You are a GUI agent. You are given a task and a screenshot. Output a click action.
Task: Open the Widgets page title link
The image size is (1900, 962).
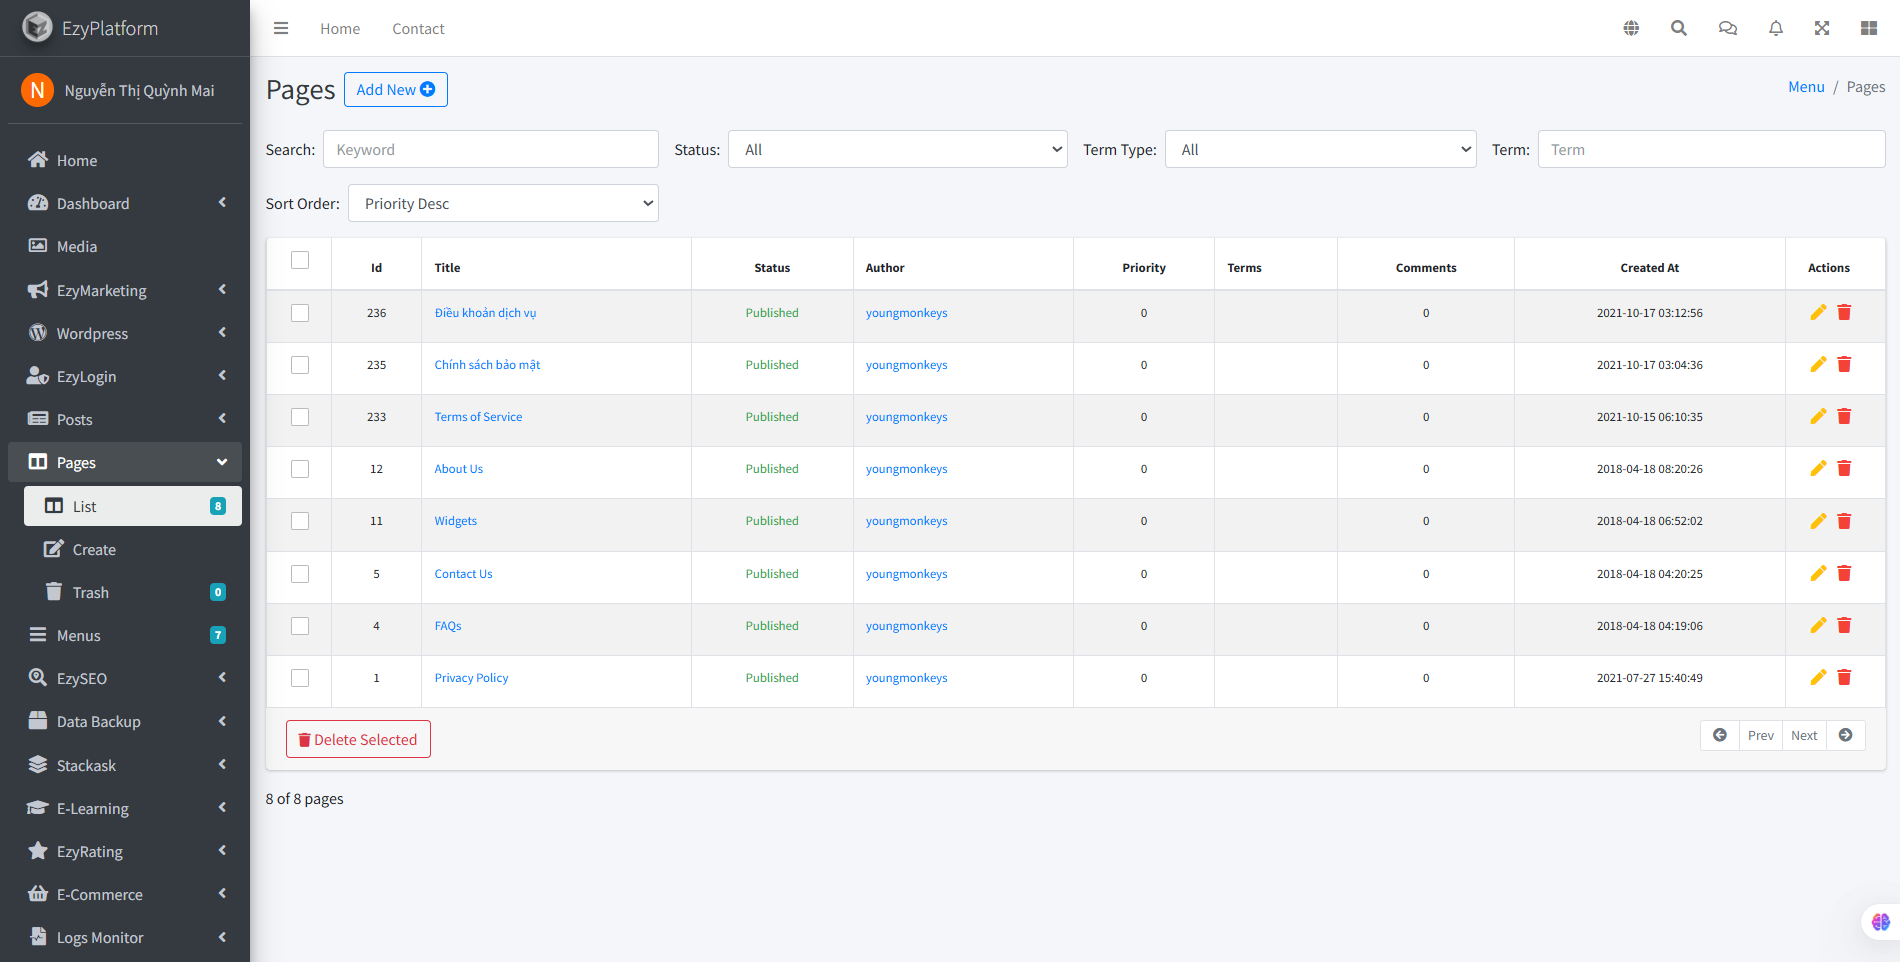click(x=456, y=521)
